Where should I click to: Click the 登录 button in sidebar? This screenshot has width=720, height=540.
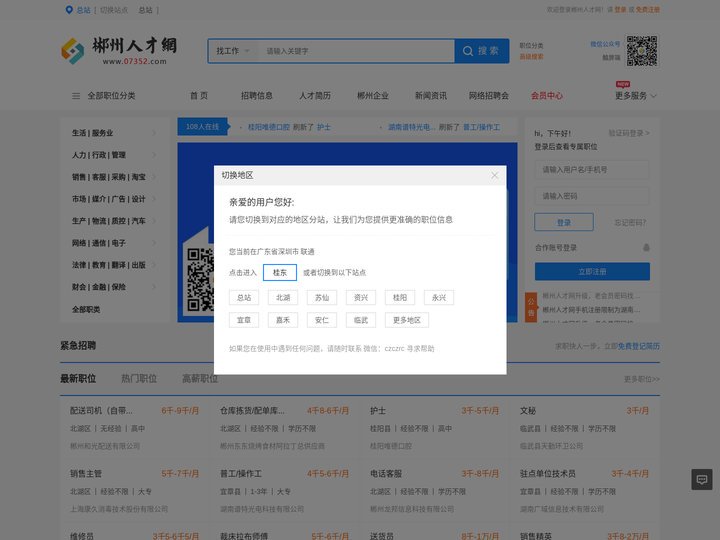click(x=564, y=222)
